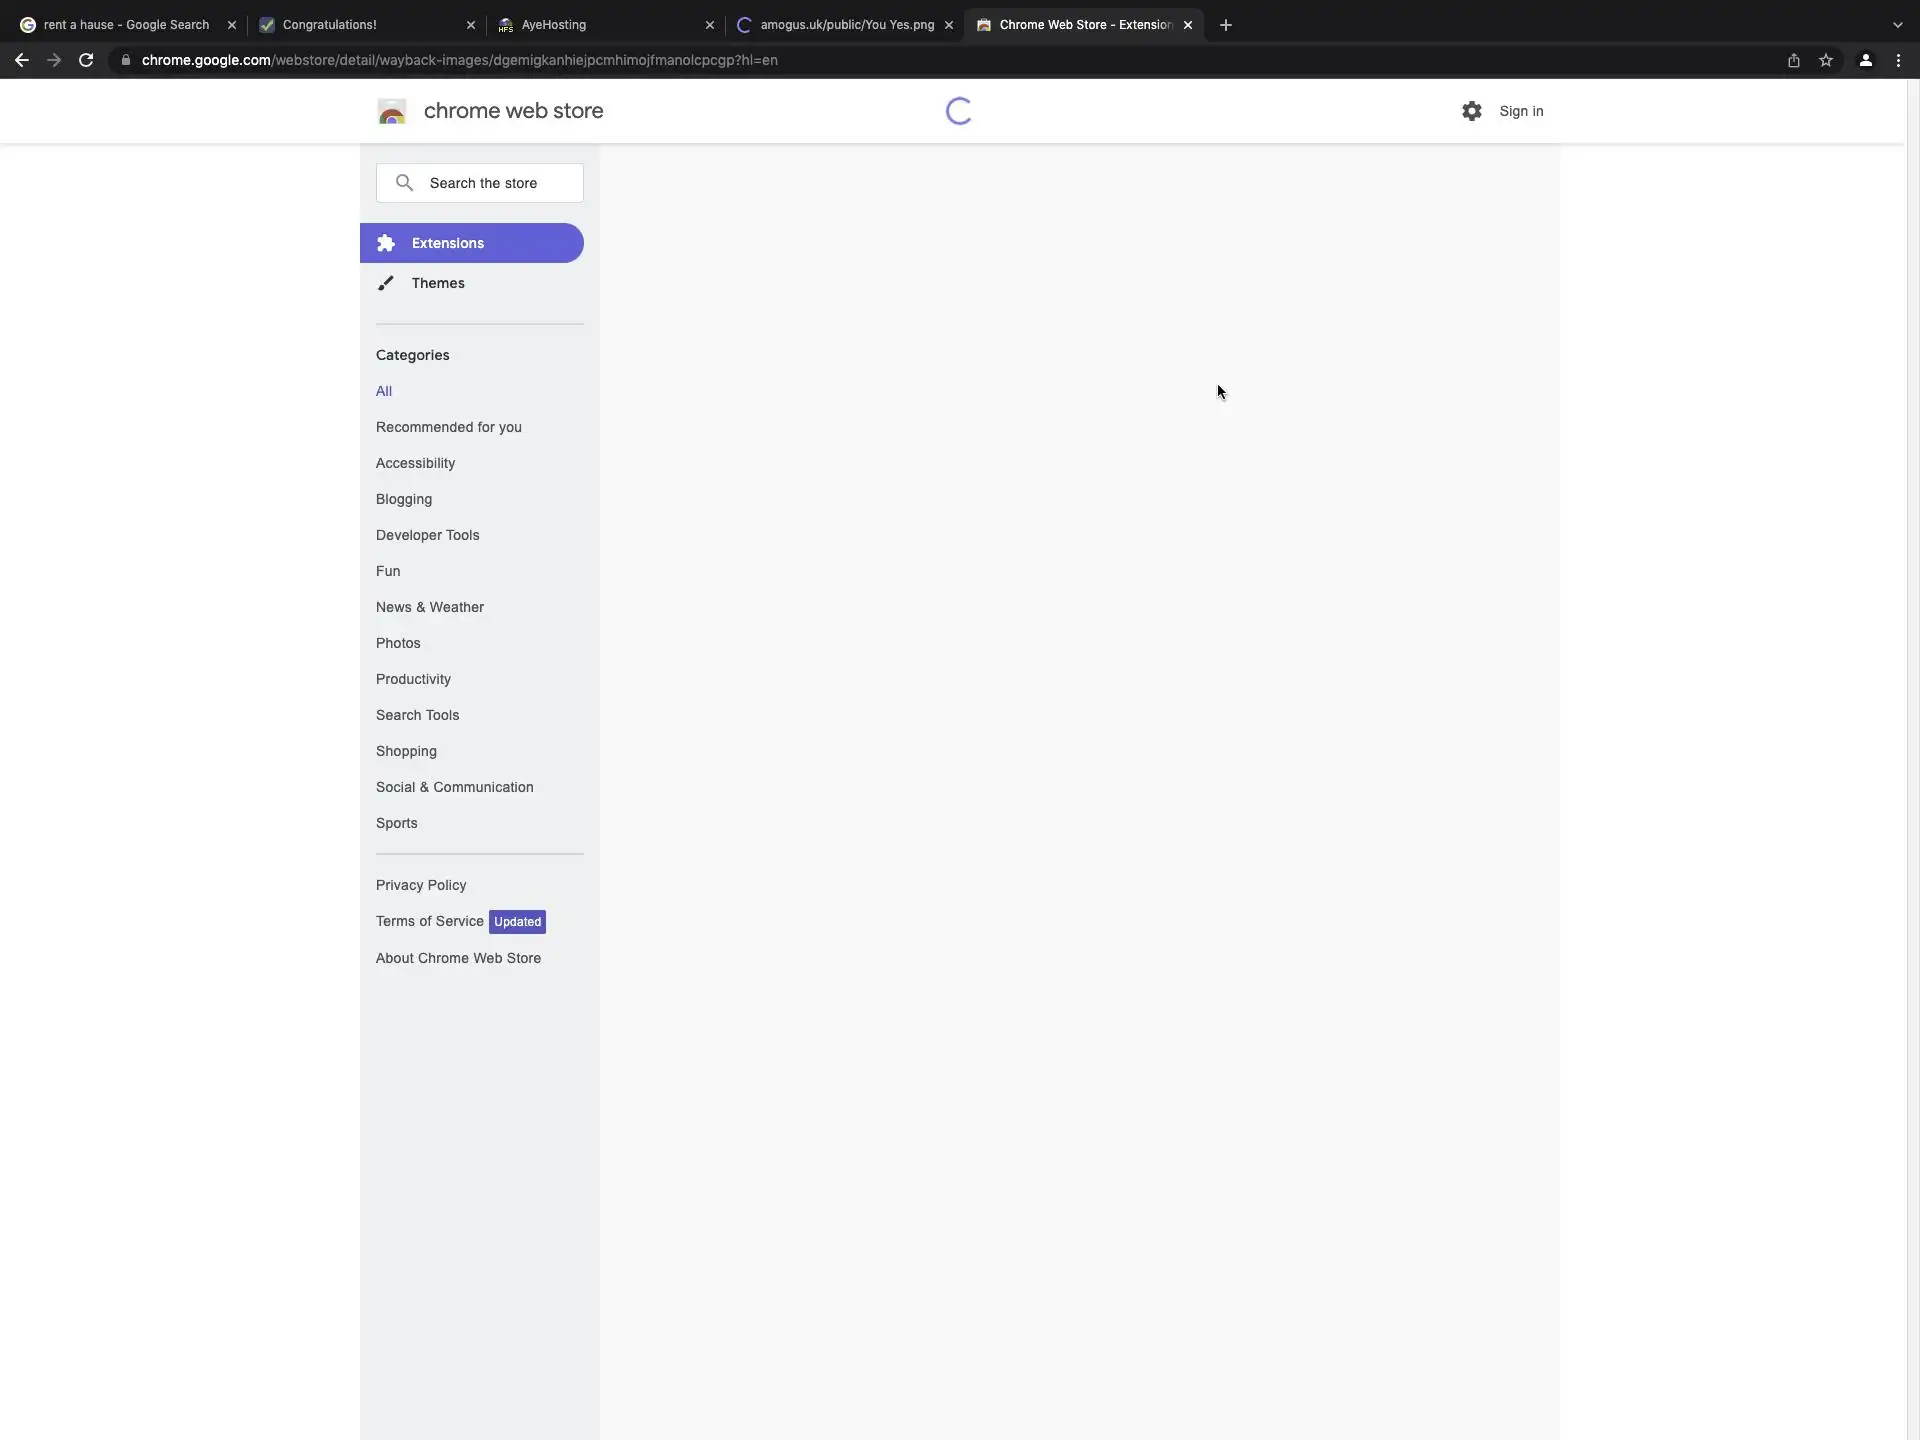Screen dimensions: 1920x1440
Task: Open the share page icon
Action: point(1794,60)
